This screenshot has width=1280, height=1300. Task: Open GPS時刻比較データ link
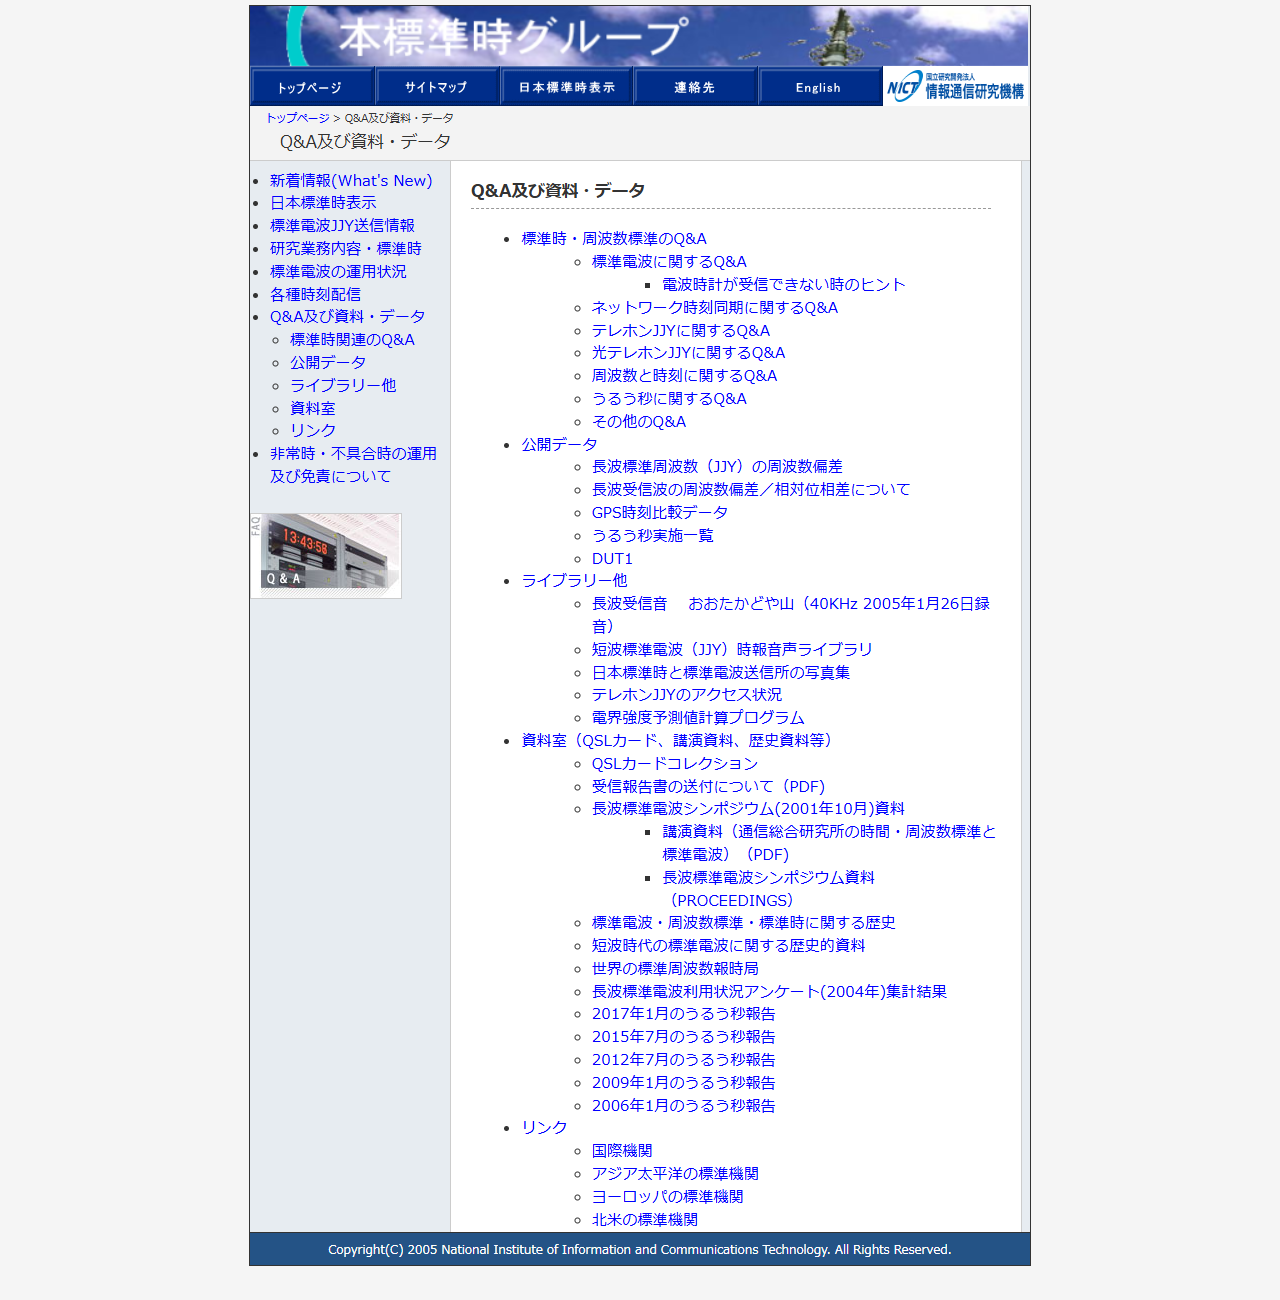[660, 513]
